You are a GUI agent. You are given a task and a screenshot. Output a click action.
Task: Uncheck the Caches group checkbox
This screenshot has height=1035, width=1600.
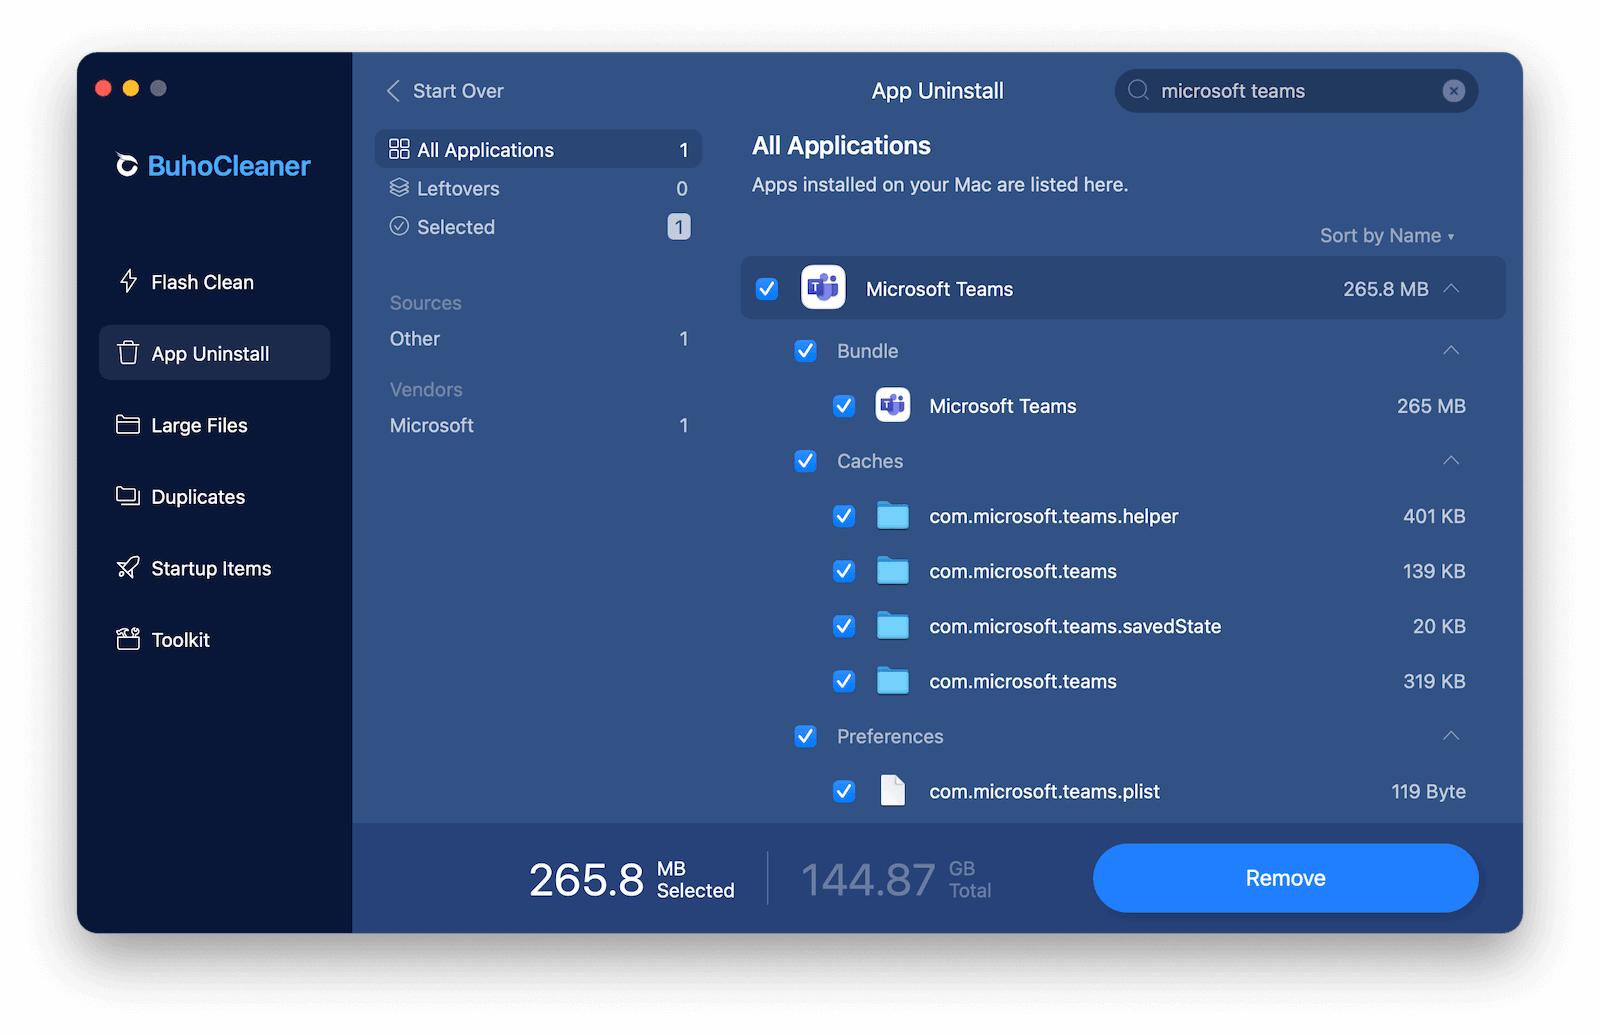pos(805,461)
